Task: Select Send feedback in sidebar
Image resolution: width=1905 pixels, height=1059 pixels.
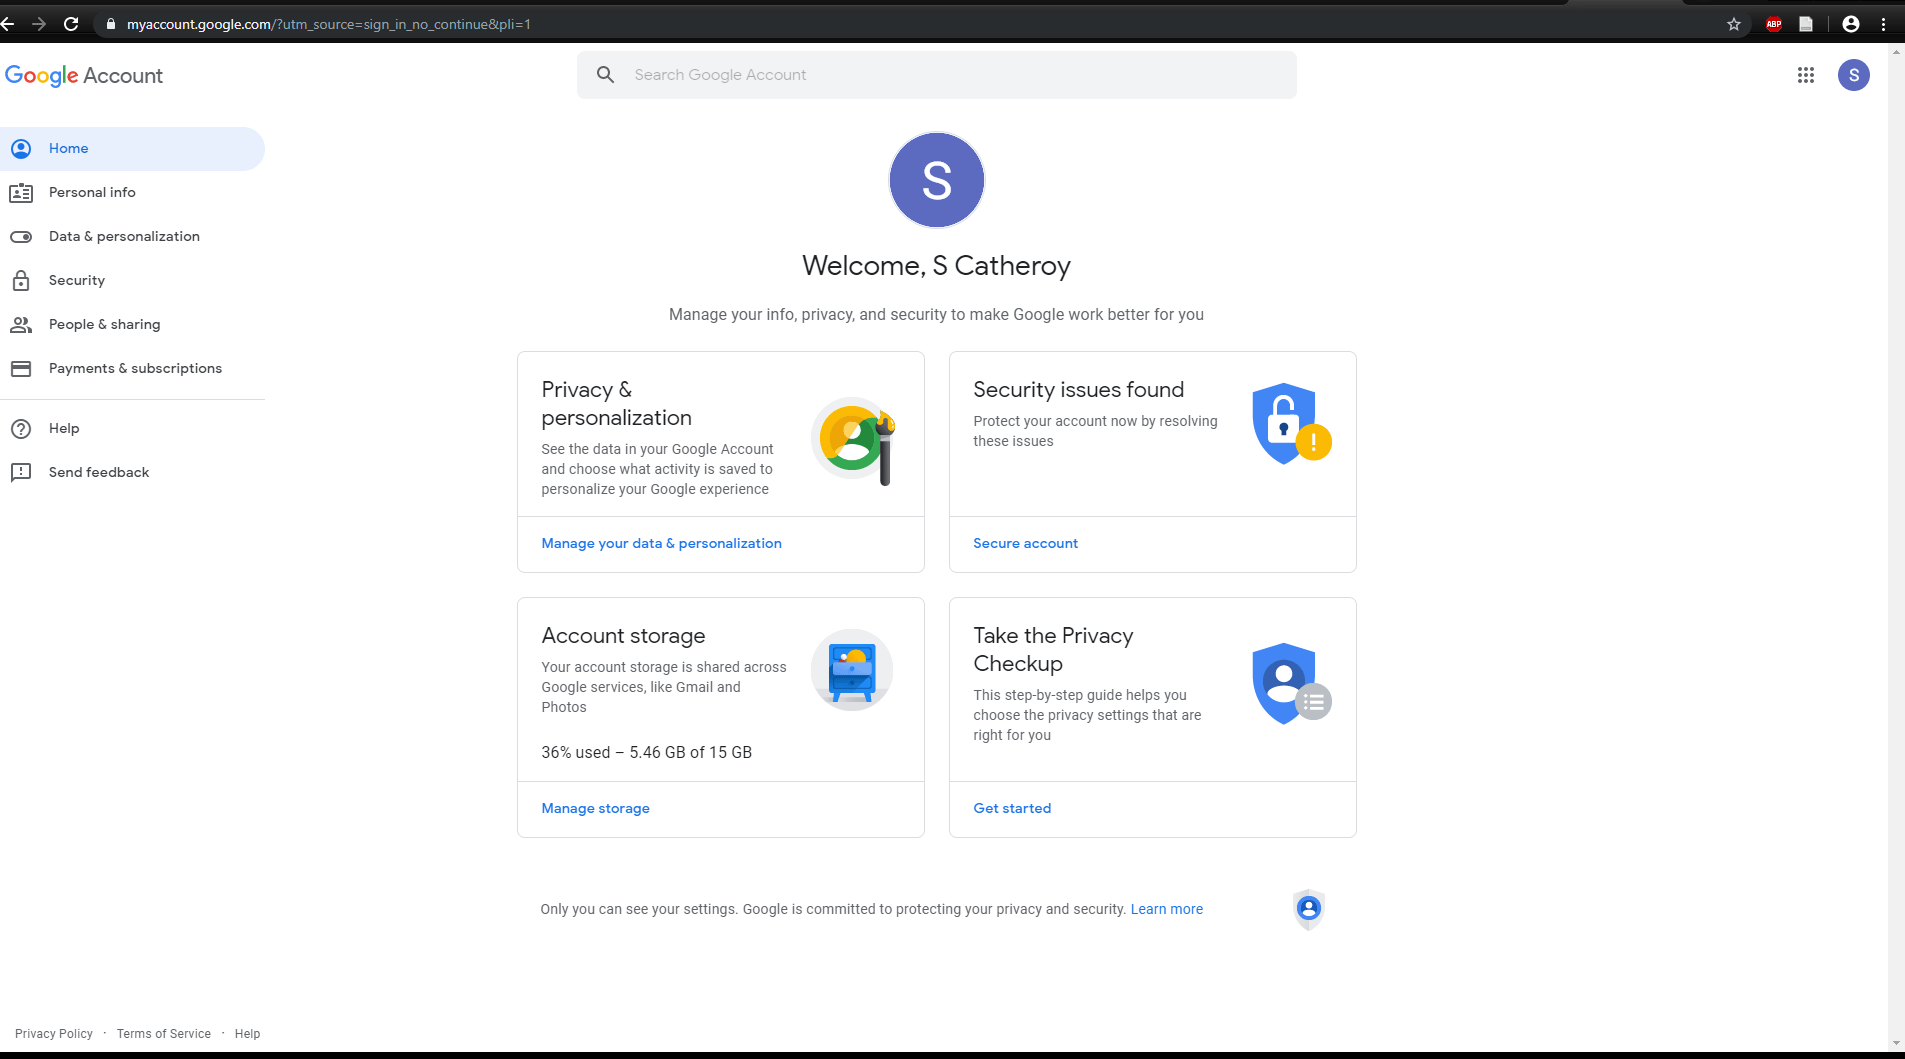Action: [x=132, y=473]
